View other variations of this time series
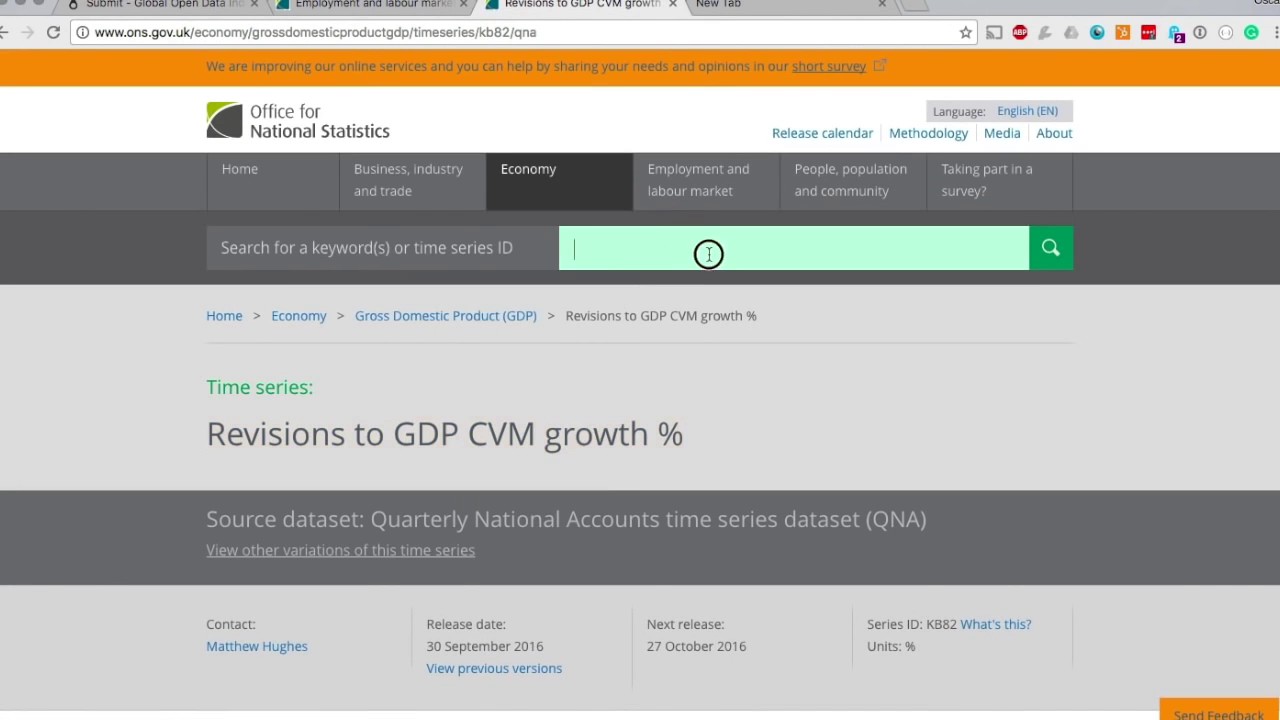This screenshot has height=720, width=1280. click(340, 550)
